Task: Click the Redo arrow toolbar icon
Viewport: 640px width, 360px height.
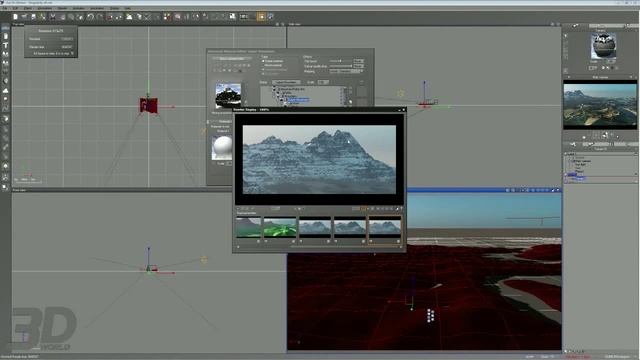Action: coord(100,17)
